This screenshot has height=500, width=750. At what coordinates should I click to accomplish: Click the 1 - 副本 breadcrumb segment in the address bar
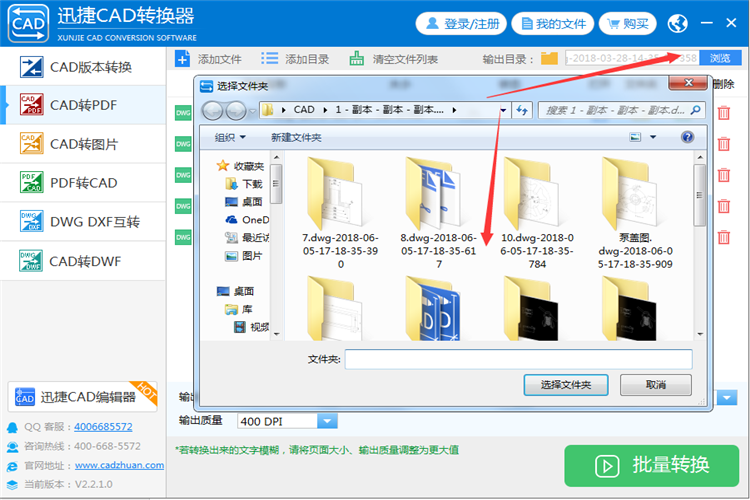coord(389,110)
